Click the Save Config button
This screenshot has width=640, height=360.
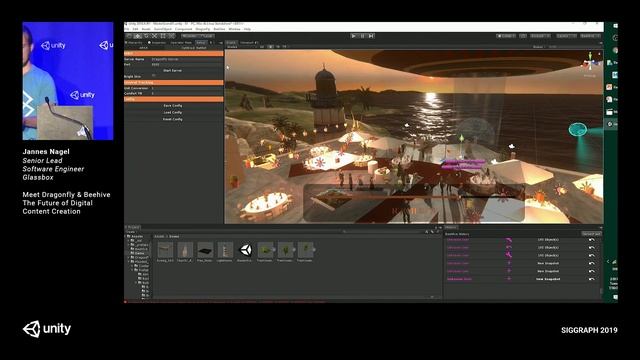[x=173, y=106]
